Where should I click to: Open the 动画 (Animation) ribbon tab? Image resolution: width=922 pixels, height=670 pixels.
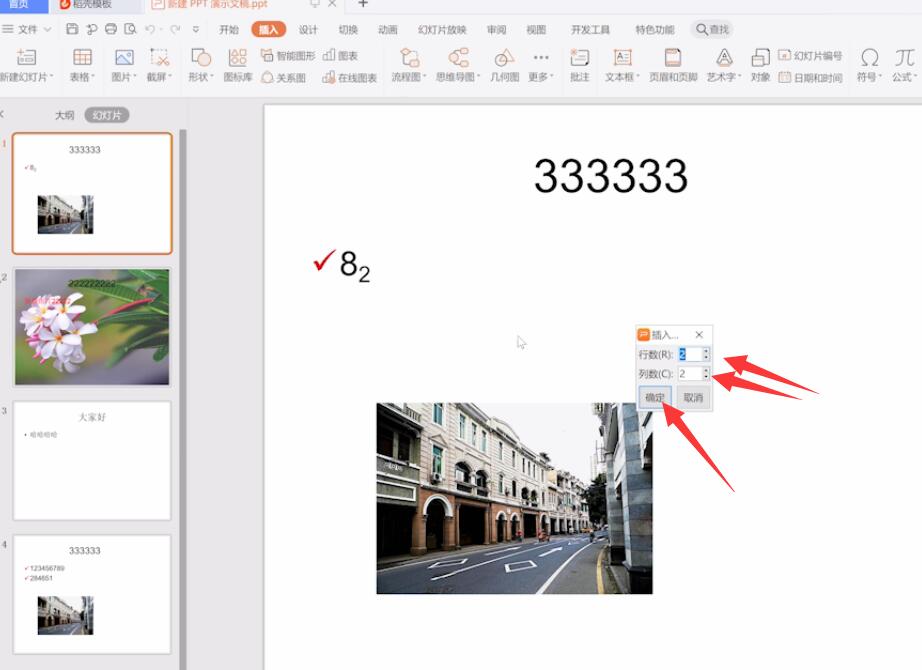click(x=388, y=30)
